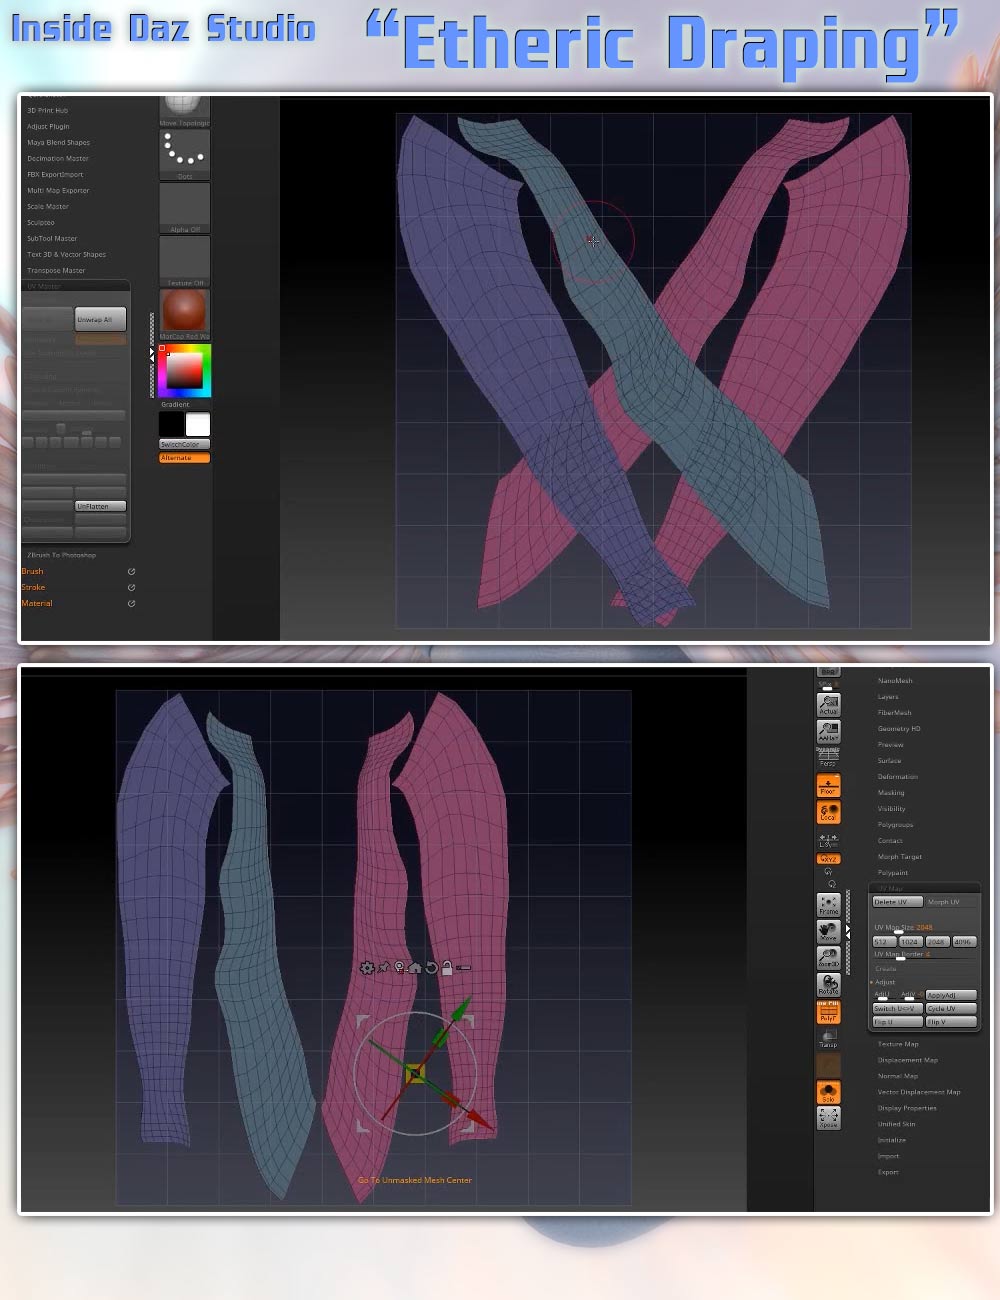Viewport: 1000px width, 1300px height.
Task: Toggle the PolyF polyframe button
Action: point(829,1012)
